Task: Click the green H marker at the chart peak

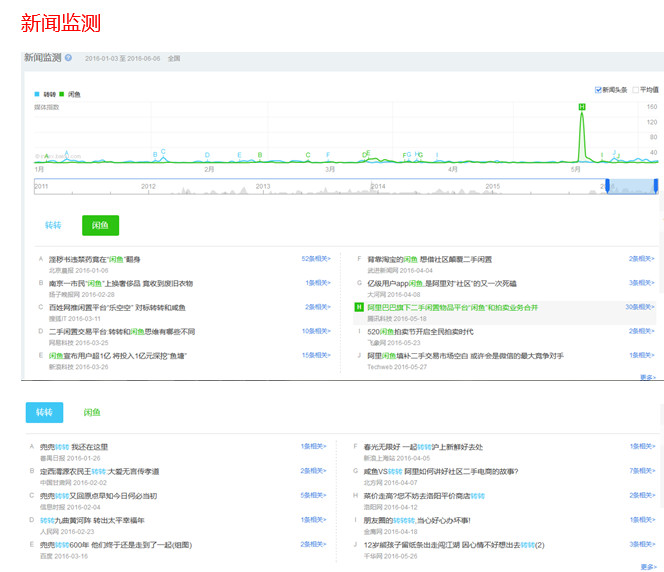Action: tap(582, 107)
